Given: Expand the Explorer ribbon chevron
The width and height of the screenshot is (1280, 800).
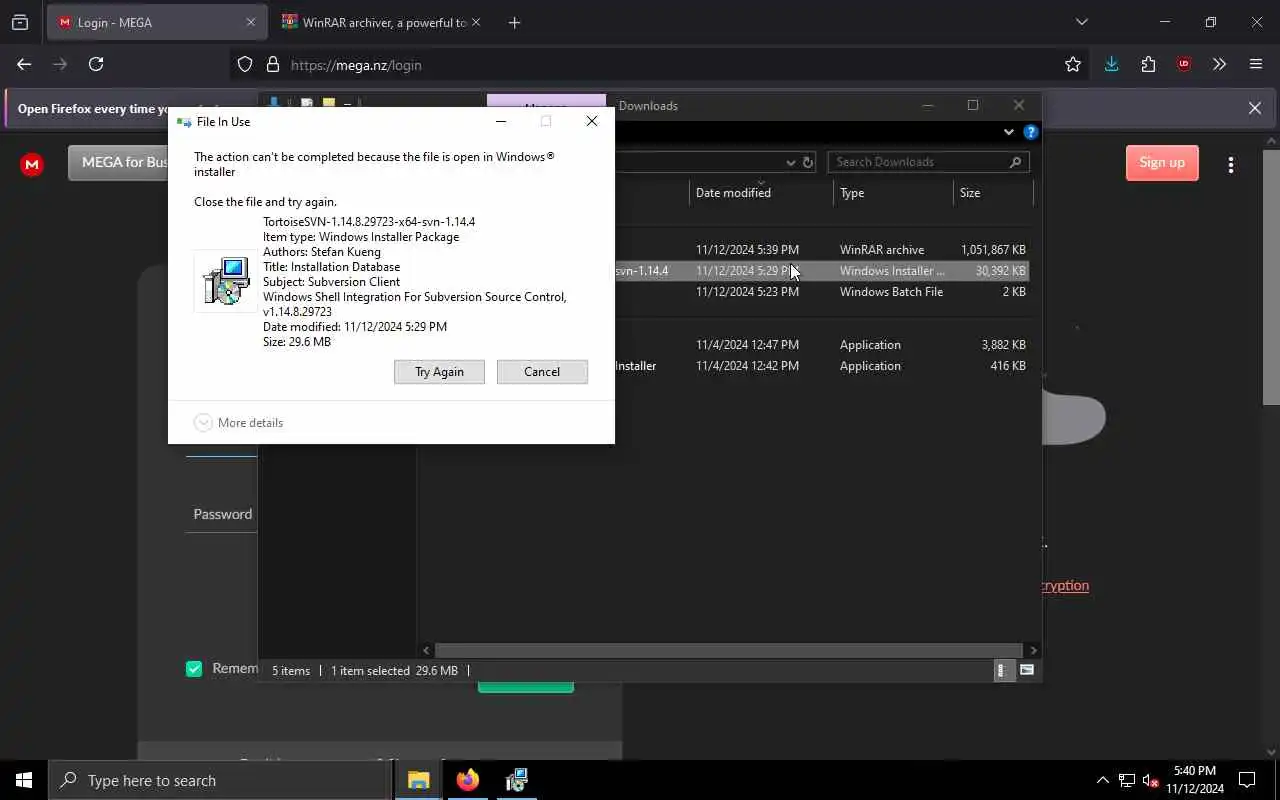Looking at the screenshot, I should 1008,132.
